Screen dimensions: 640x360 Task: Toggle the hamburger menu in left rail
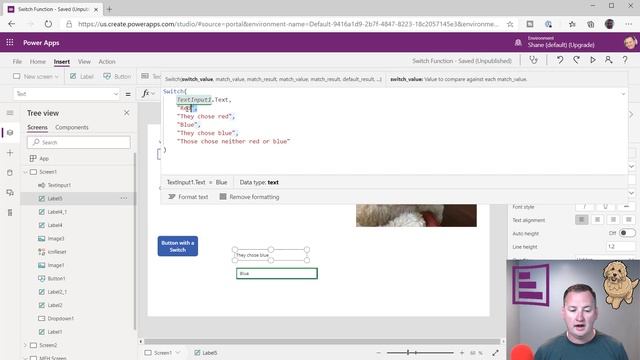click(x=10, y=113)
